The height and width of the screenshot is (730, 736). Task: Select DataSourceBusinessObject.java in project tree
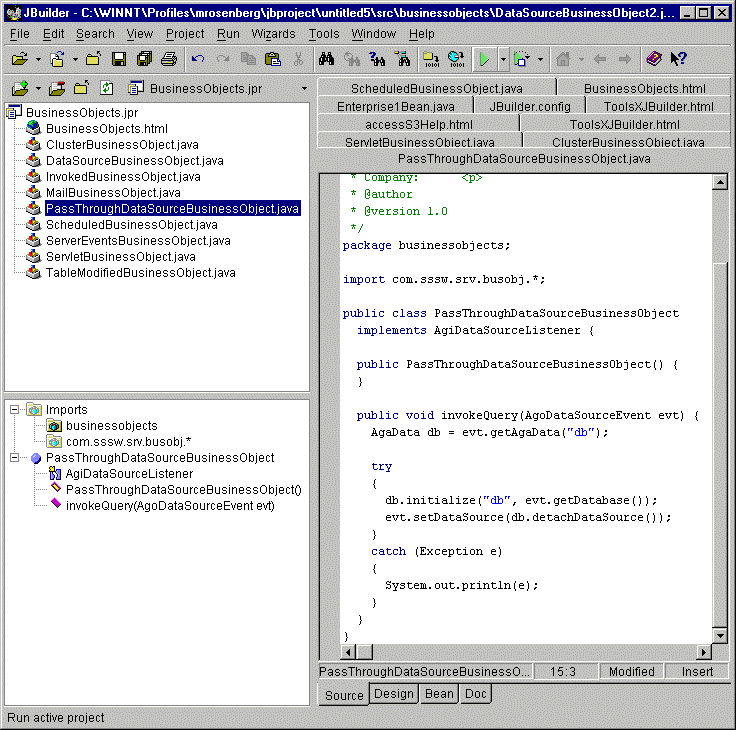click(x=135, y=161)
